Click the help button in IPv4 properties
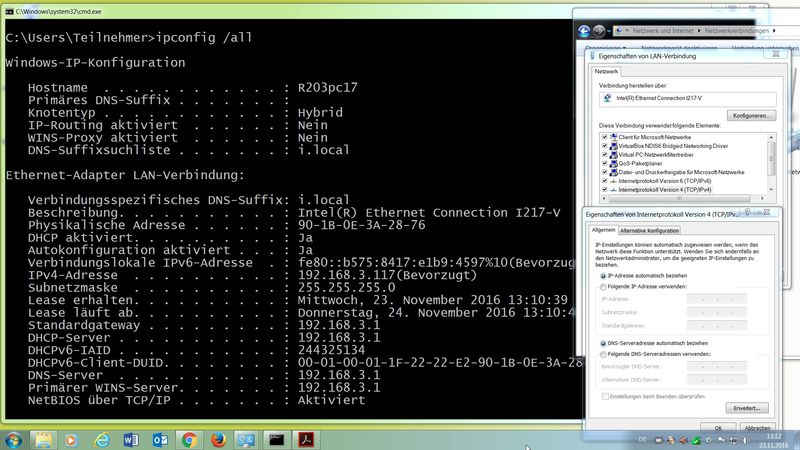 (x=747, y=212)
